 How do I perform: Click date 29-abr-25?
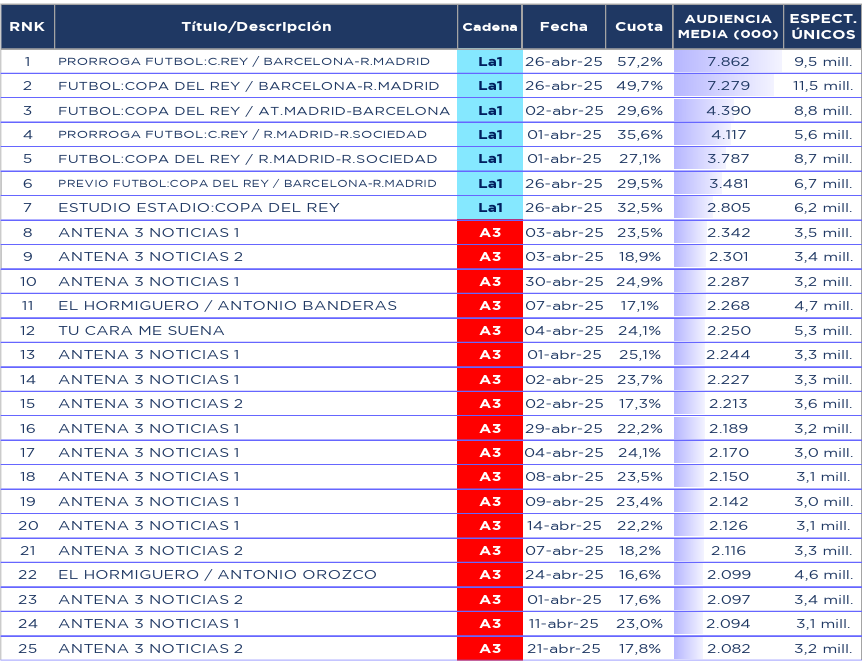(x=564, y=428)
